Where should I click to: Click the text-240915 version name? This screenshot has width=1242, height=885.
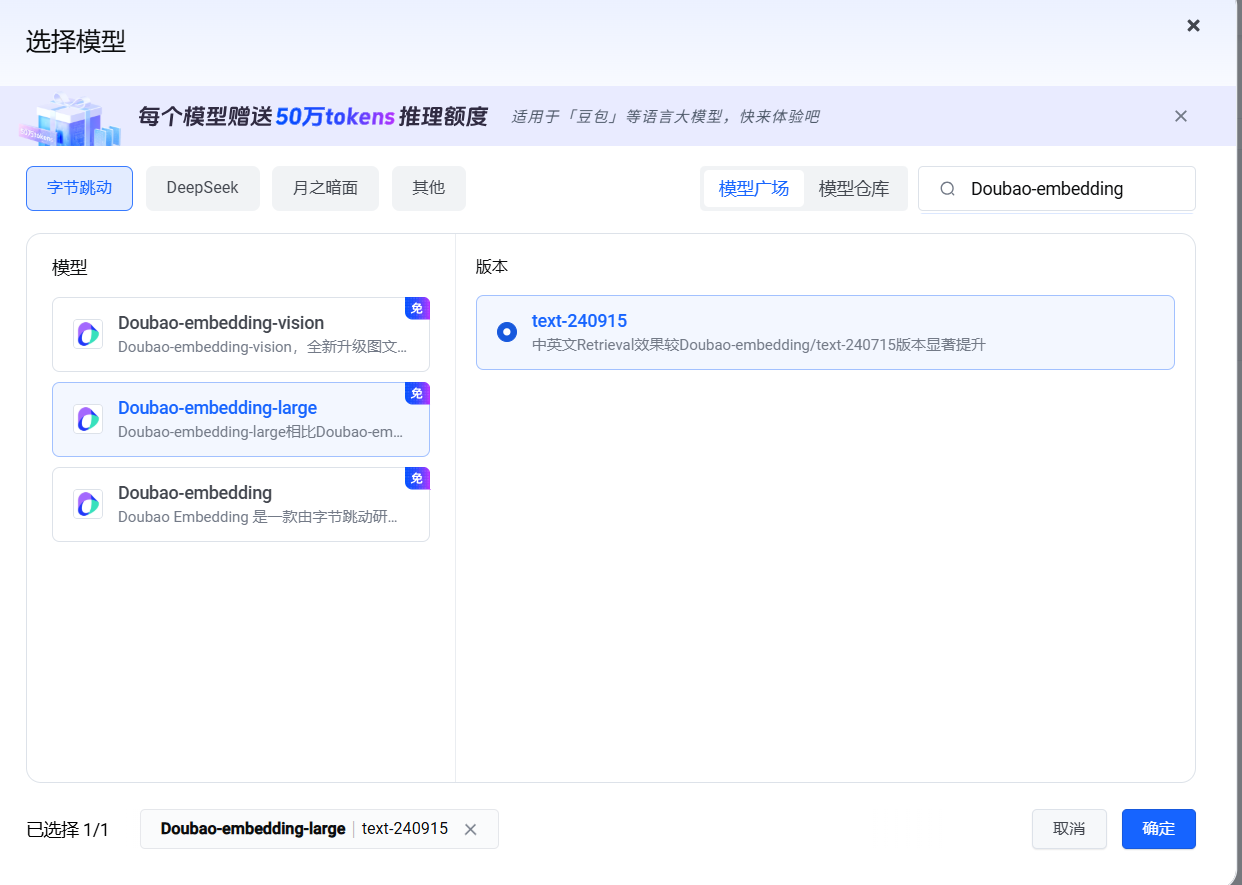[579, 321]
